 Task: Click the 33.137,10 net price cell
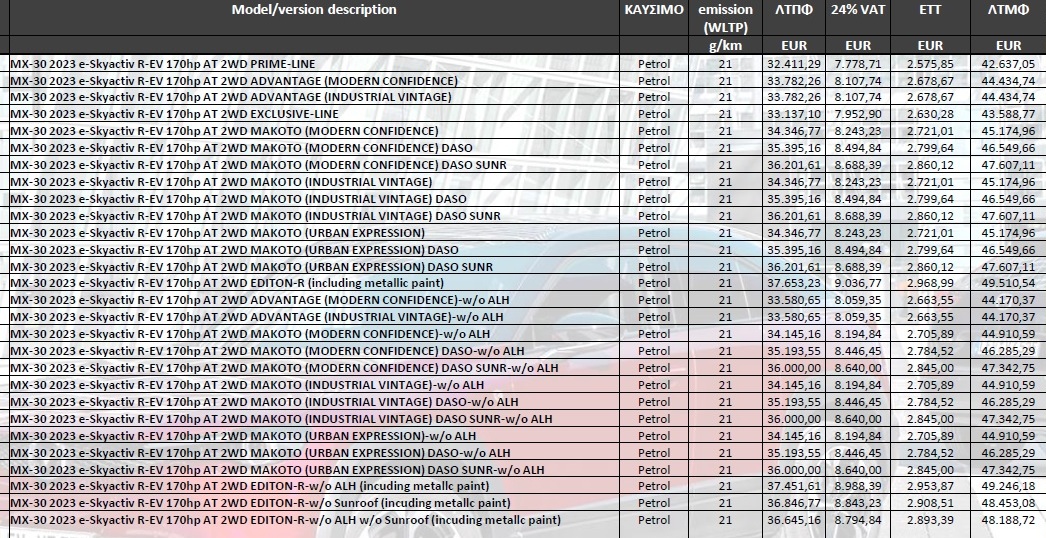(x=794, y=114)
